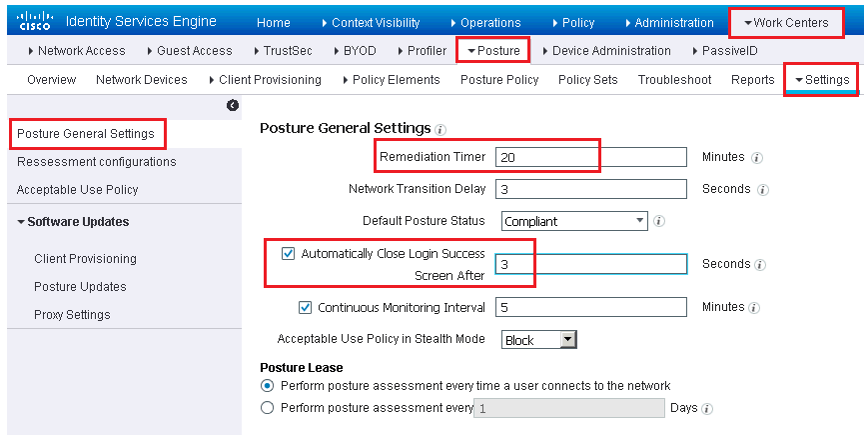Image resolution: width=865 pixels, height=435 pixels.
Task: Click the Cisco logo
Action: 35,22
